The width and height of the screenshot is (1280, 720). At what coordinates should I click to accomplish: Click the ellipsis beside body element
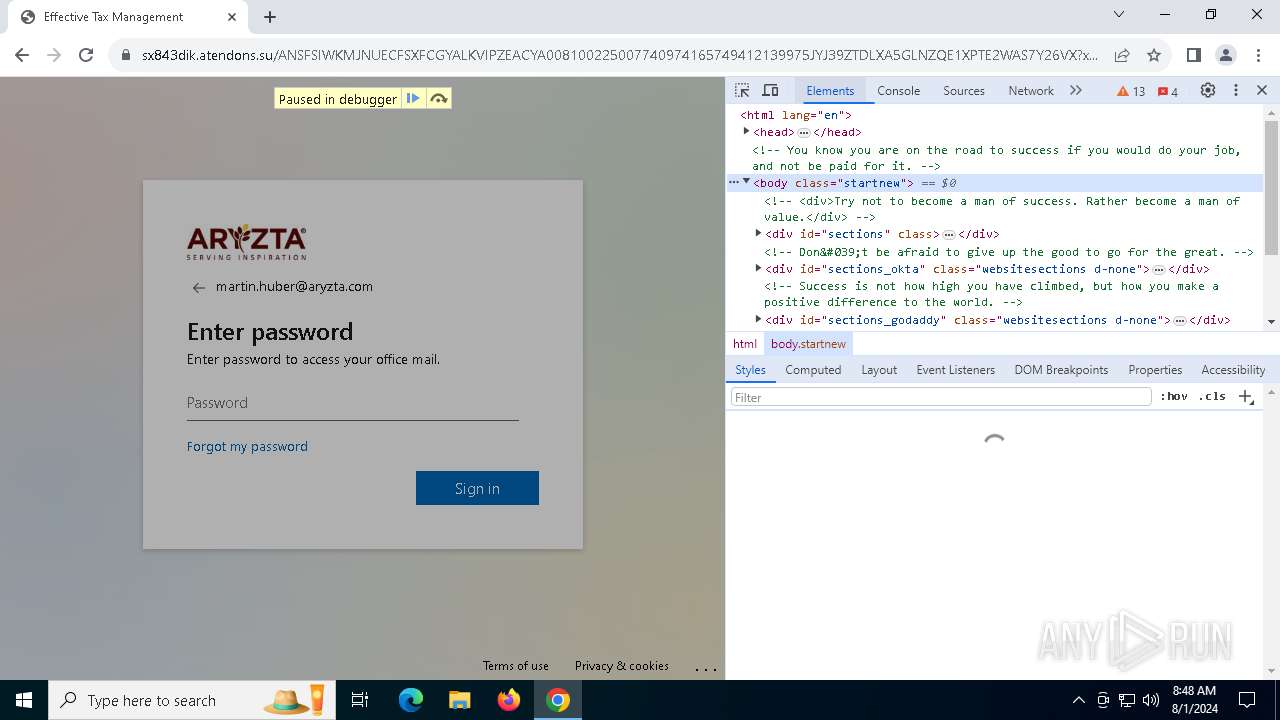tap(733, 182)
